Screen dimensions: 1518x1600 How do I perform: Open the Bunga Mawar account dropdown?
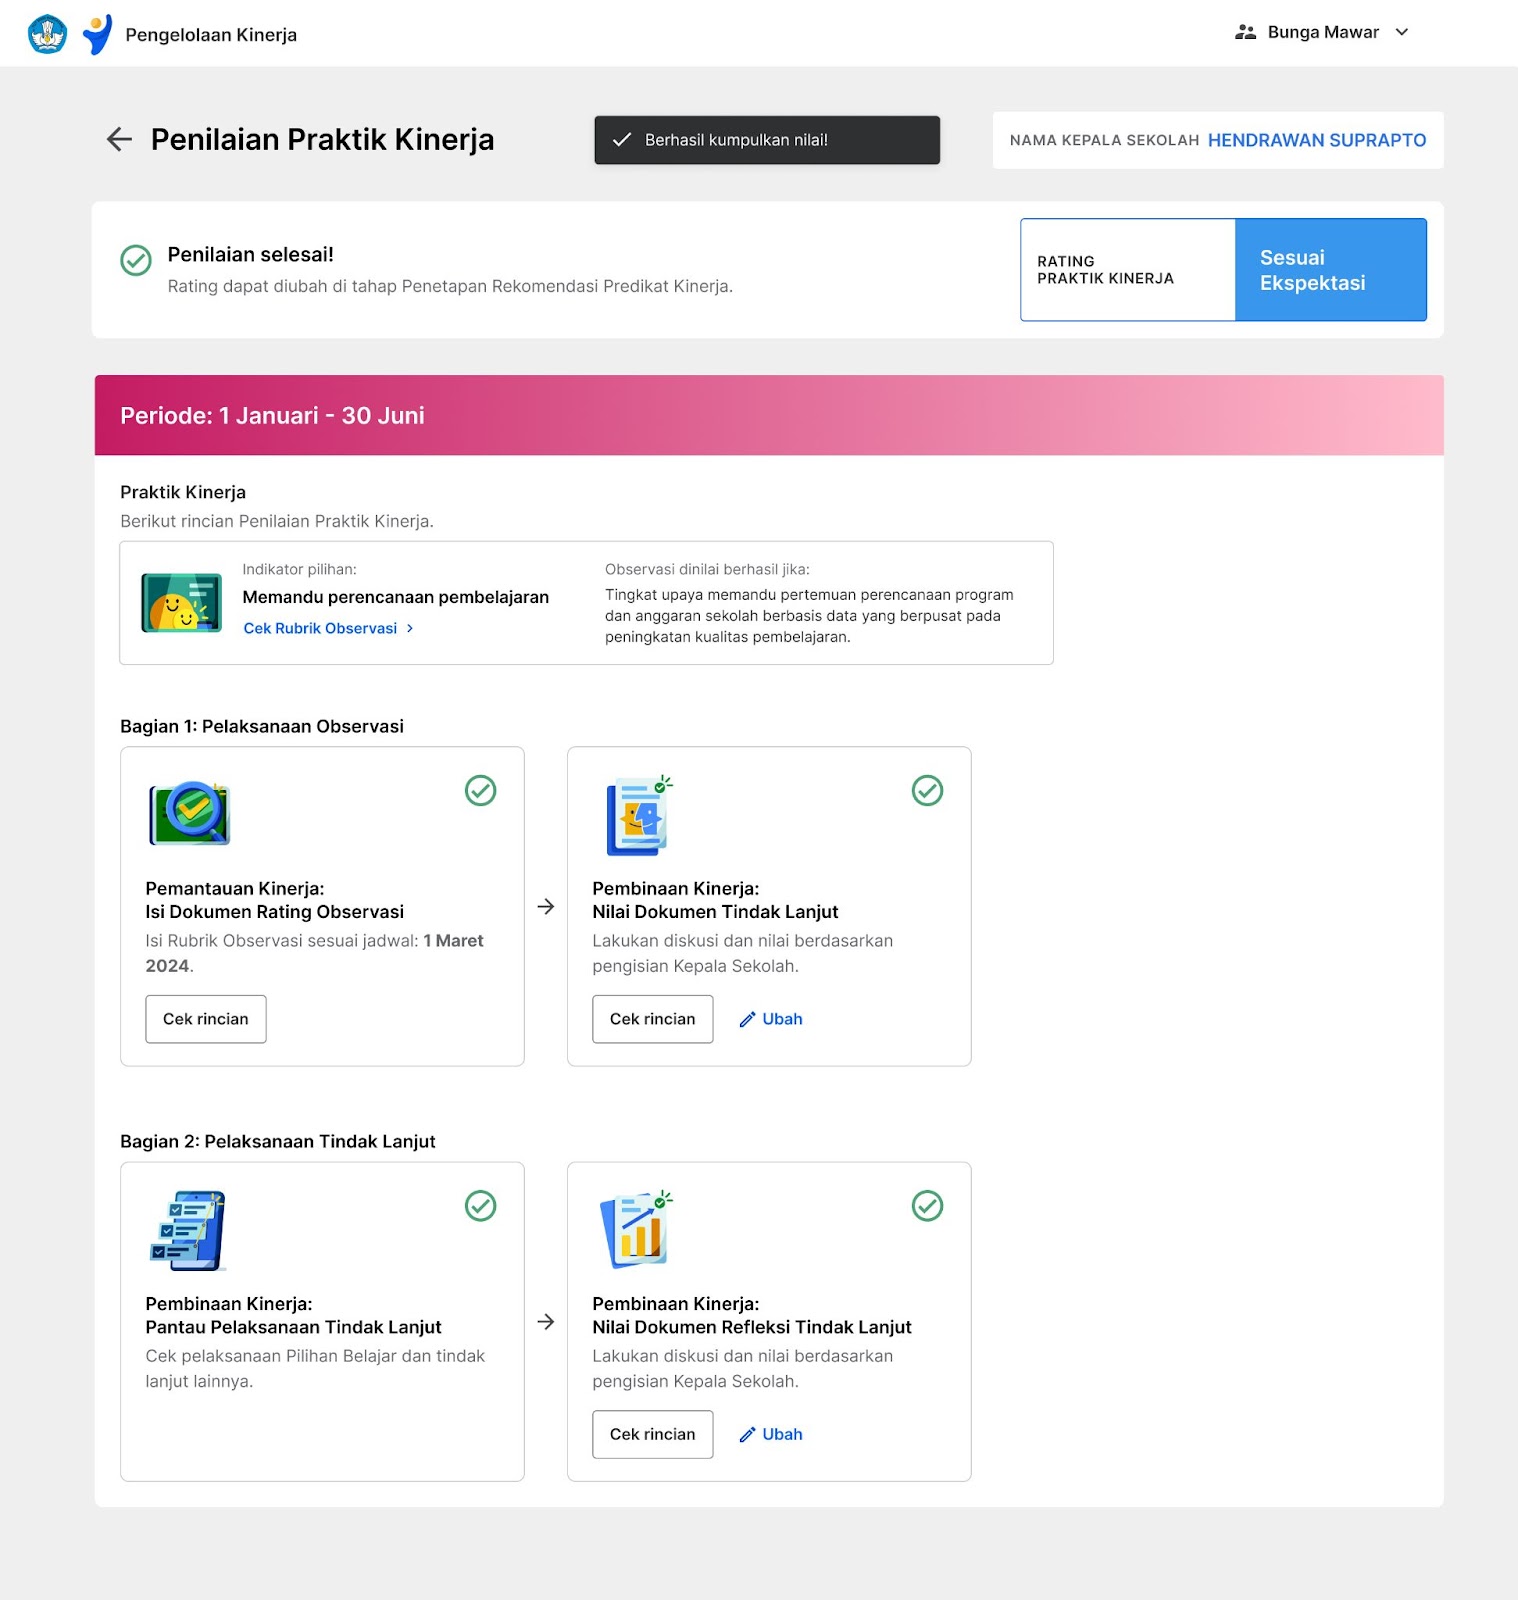1401,32
